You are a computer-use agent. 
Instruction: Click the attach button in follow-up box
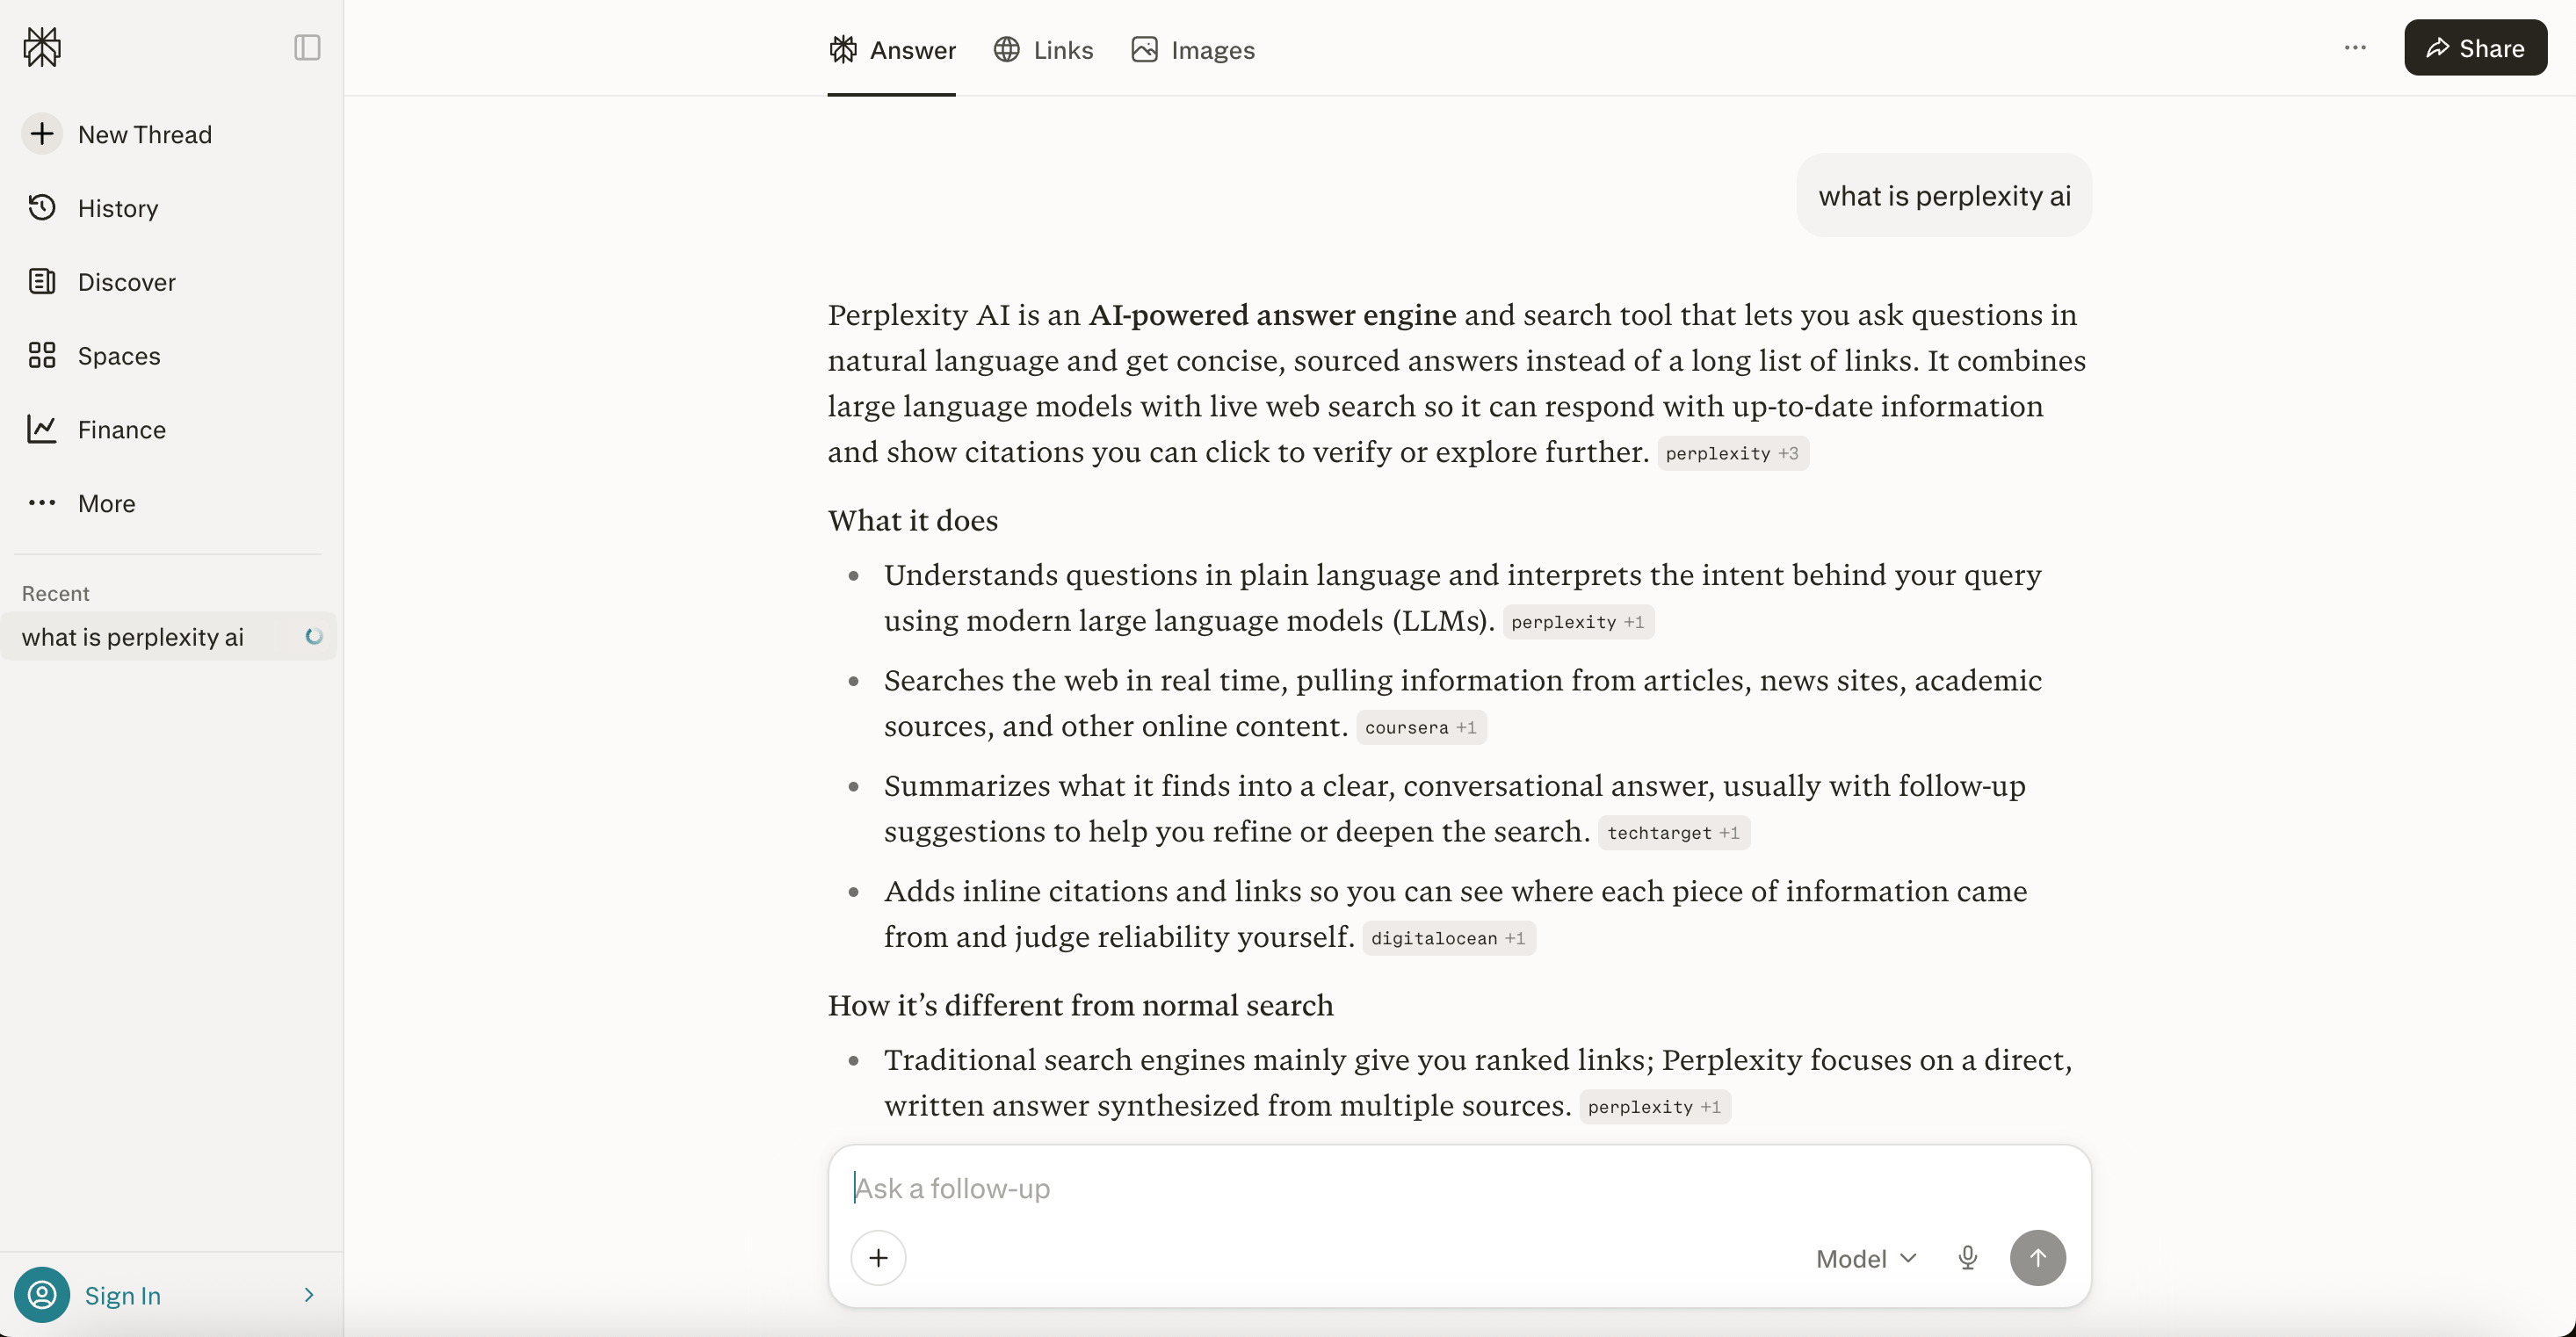878,1257
